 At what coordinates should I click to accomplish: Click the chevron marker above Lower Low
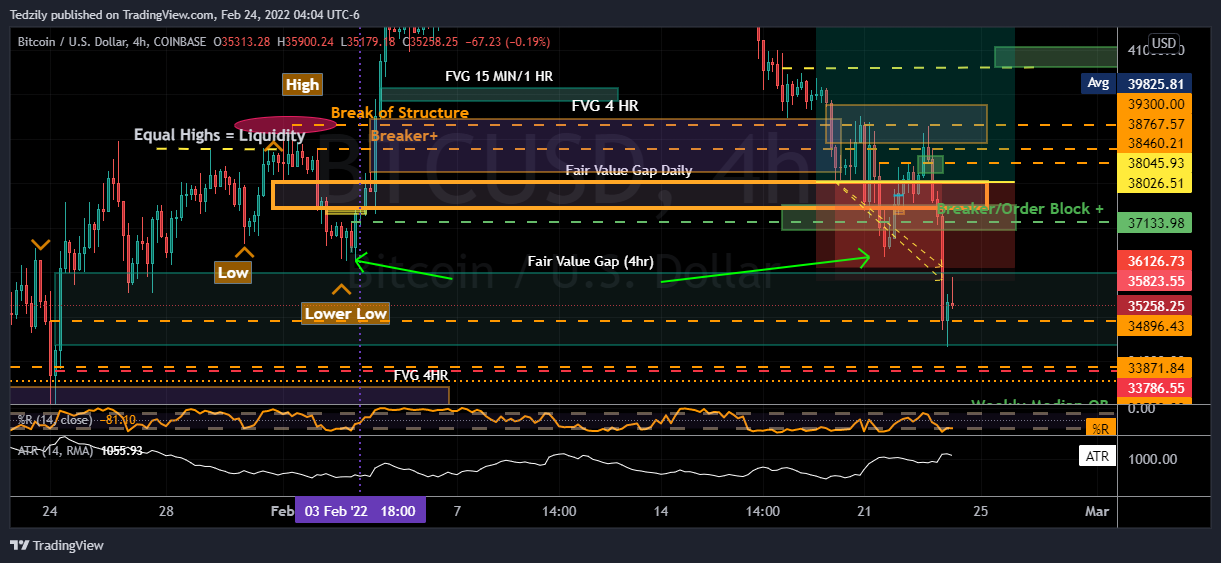coord(341,290)
